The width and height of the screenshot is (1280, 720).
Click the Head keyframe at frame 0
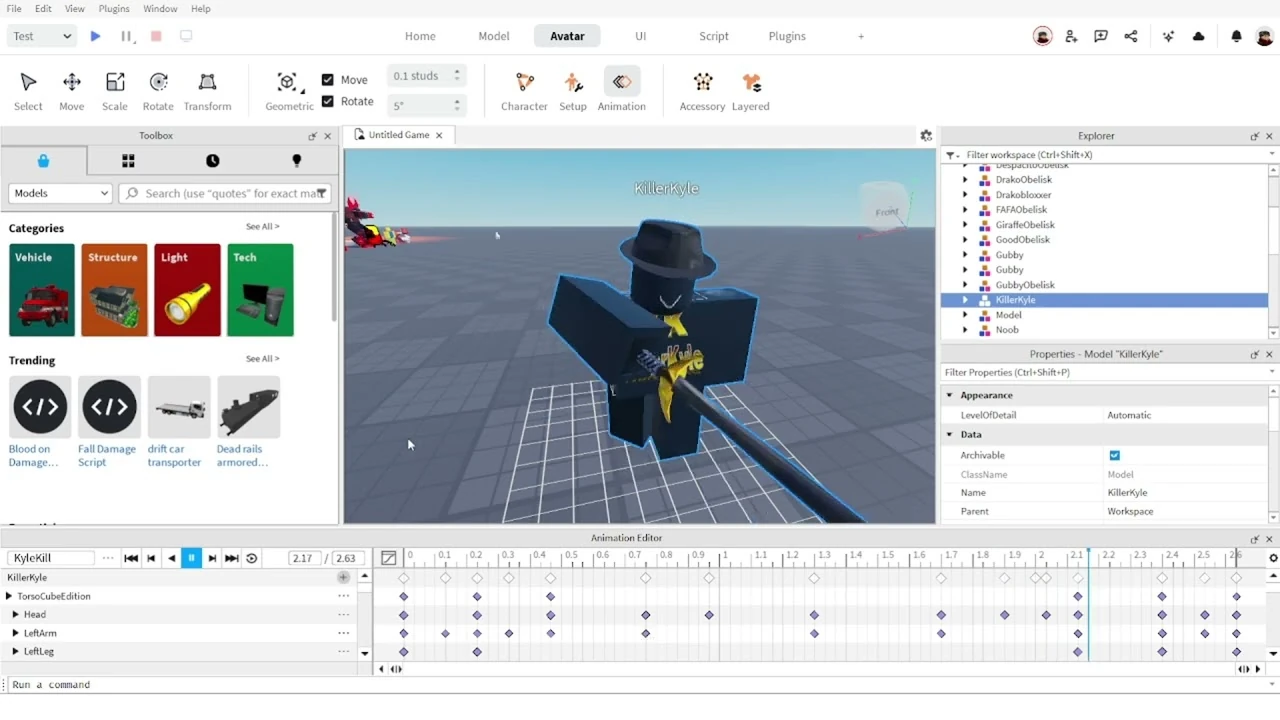[x=404, y=615]
